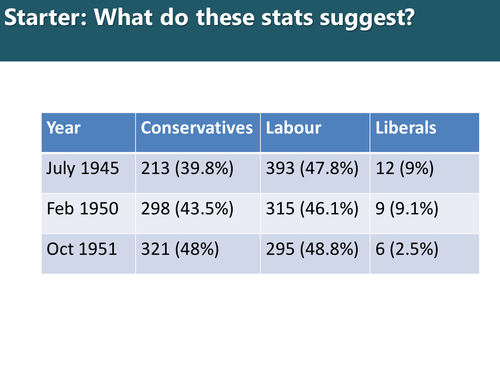The height and width of the screenshot is (375, 500).
Task: Click the July 1945 row label
Action: pos(88,173)
